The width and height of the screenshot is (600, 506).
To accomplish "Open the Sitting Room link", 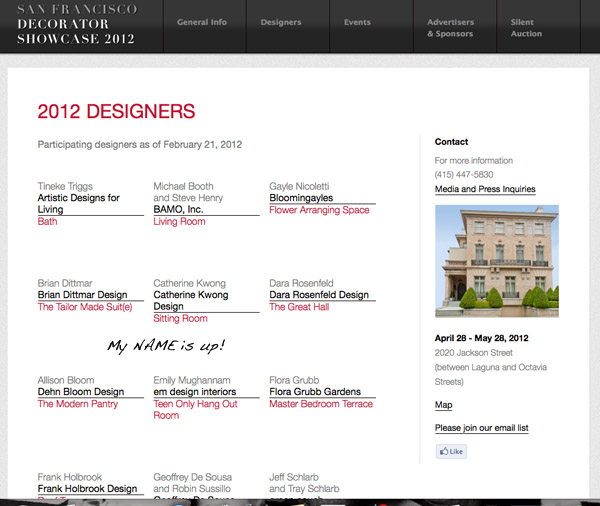I will pos(180,318).
